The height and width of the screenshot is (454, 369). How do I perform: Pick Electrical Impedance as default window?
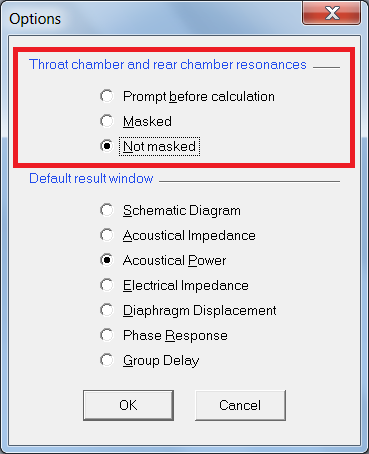[x=107, y=285]
